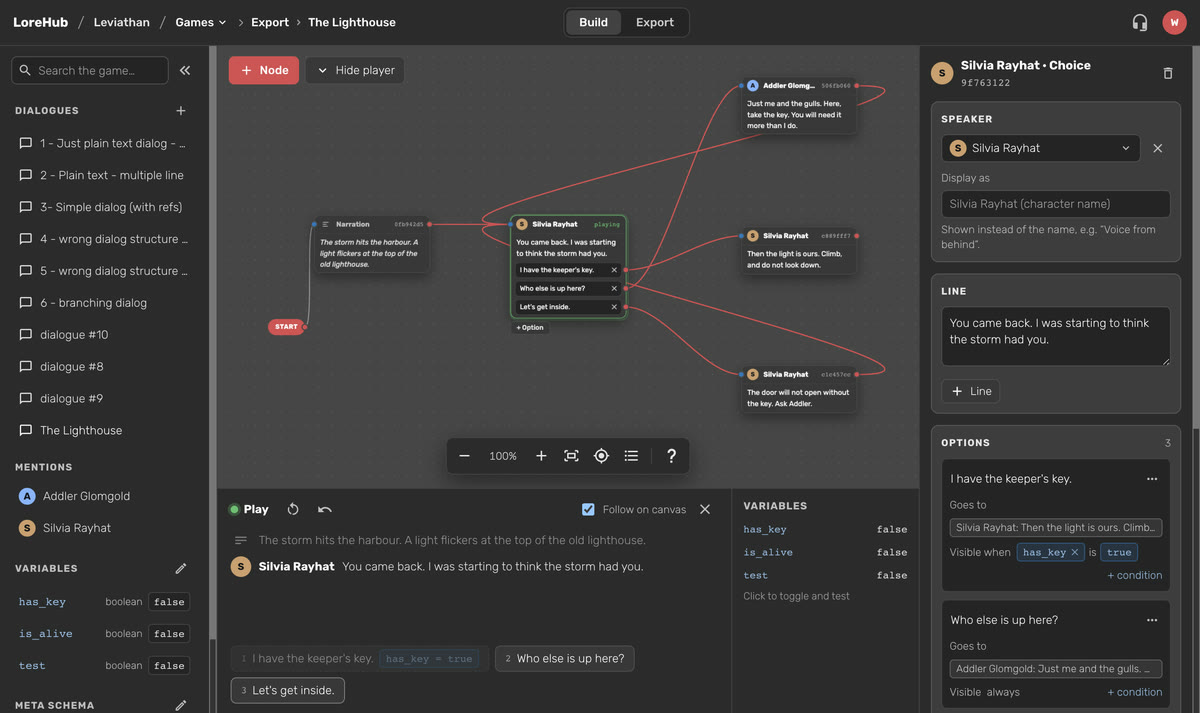Zoom in the canvas with the plus icon
The height and width of the screenshot is (713, 1200).
[541, 456]
